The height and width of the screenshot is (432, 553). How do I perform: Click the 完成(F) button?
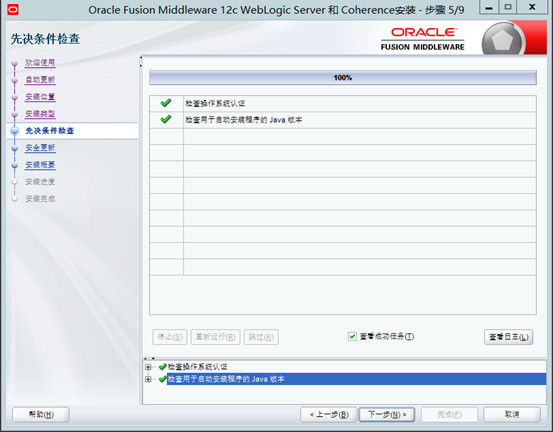click(x=449, y=415)
